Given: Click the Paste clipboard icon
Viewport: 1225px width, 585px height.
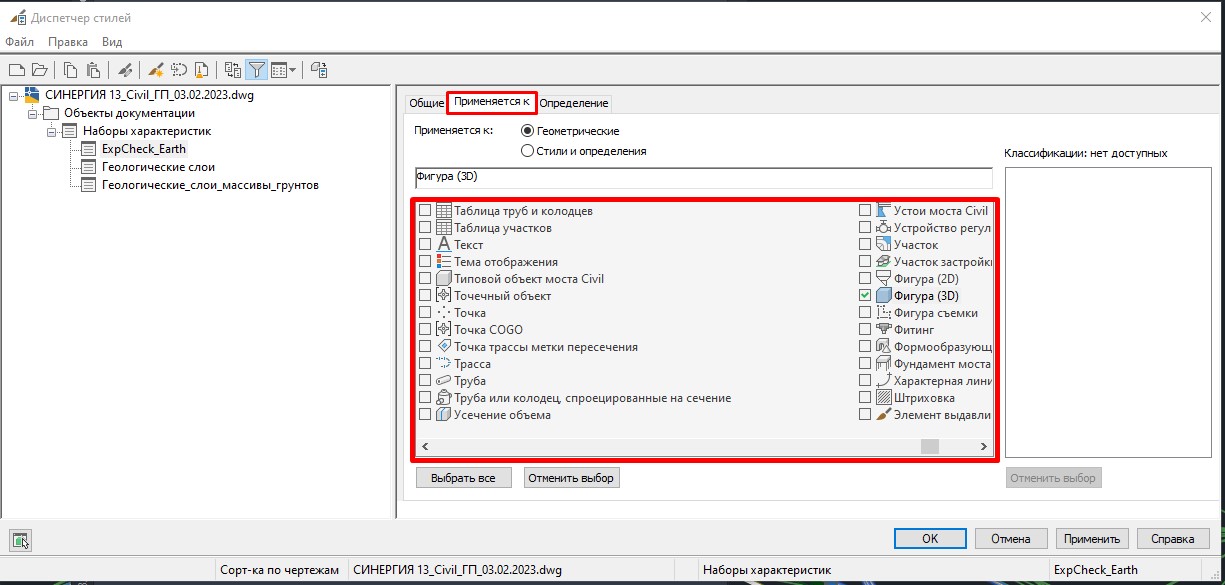Looking at the screenshot, I should [93, 70].
